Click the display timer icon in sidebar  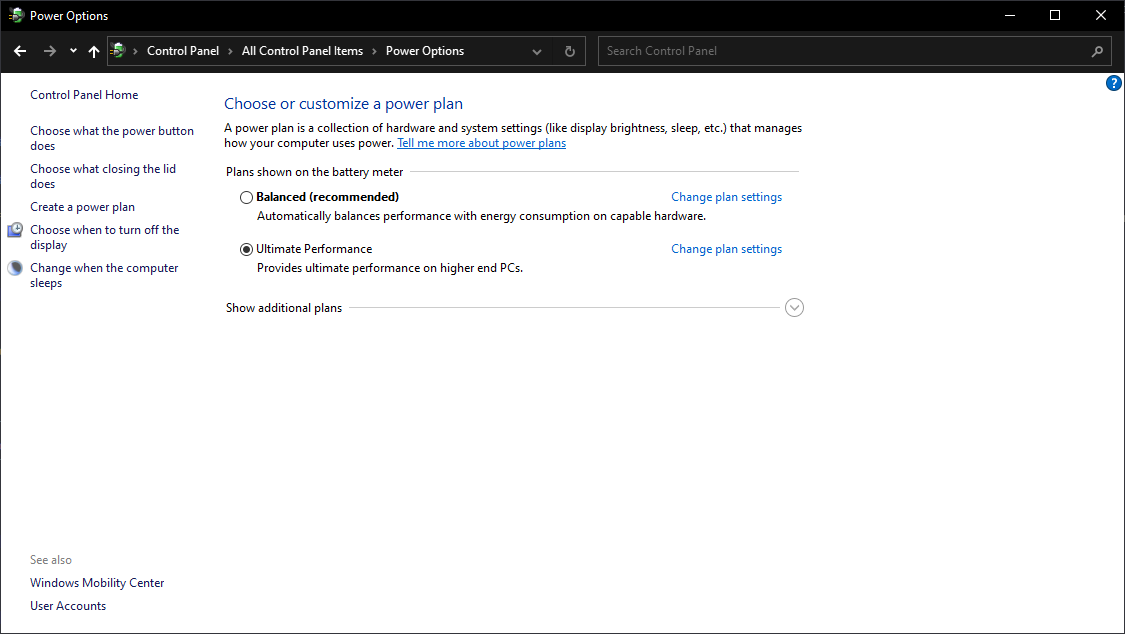tap(15, 231)
